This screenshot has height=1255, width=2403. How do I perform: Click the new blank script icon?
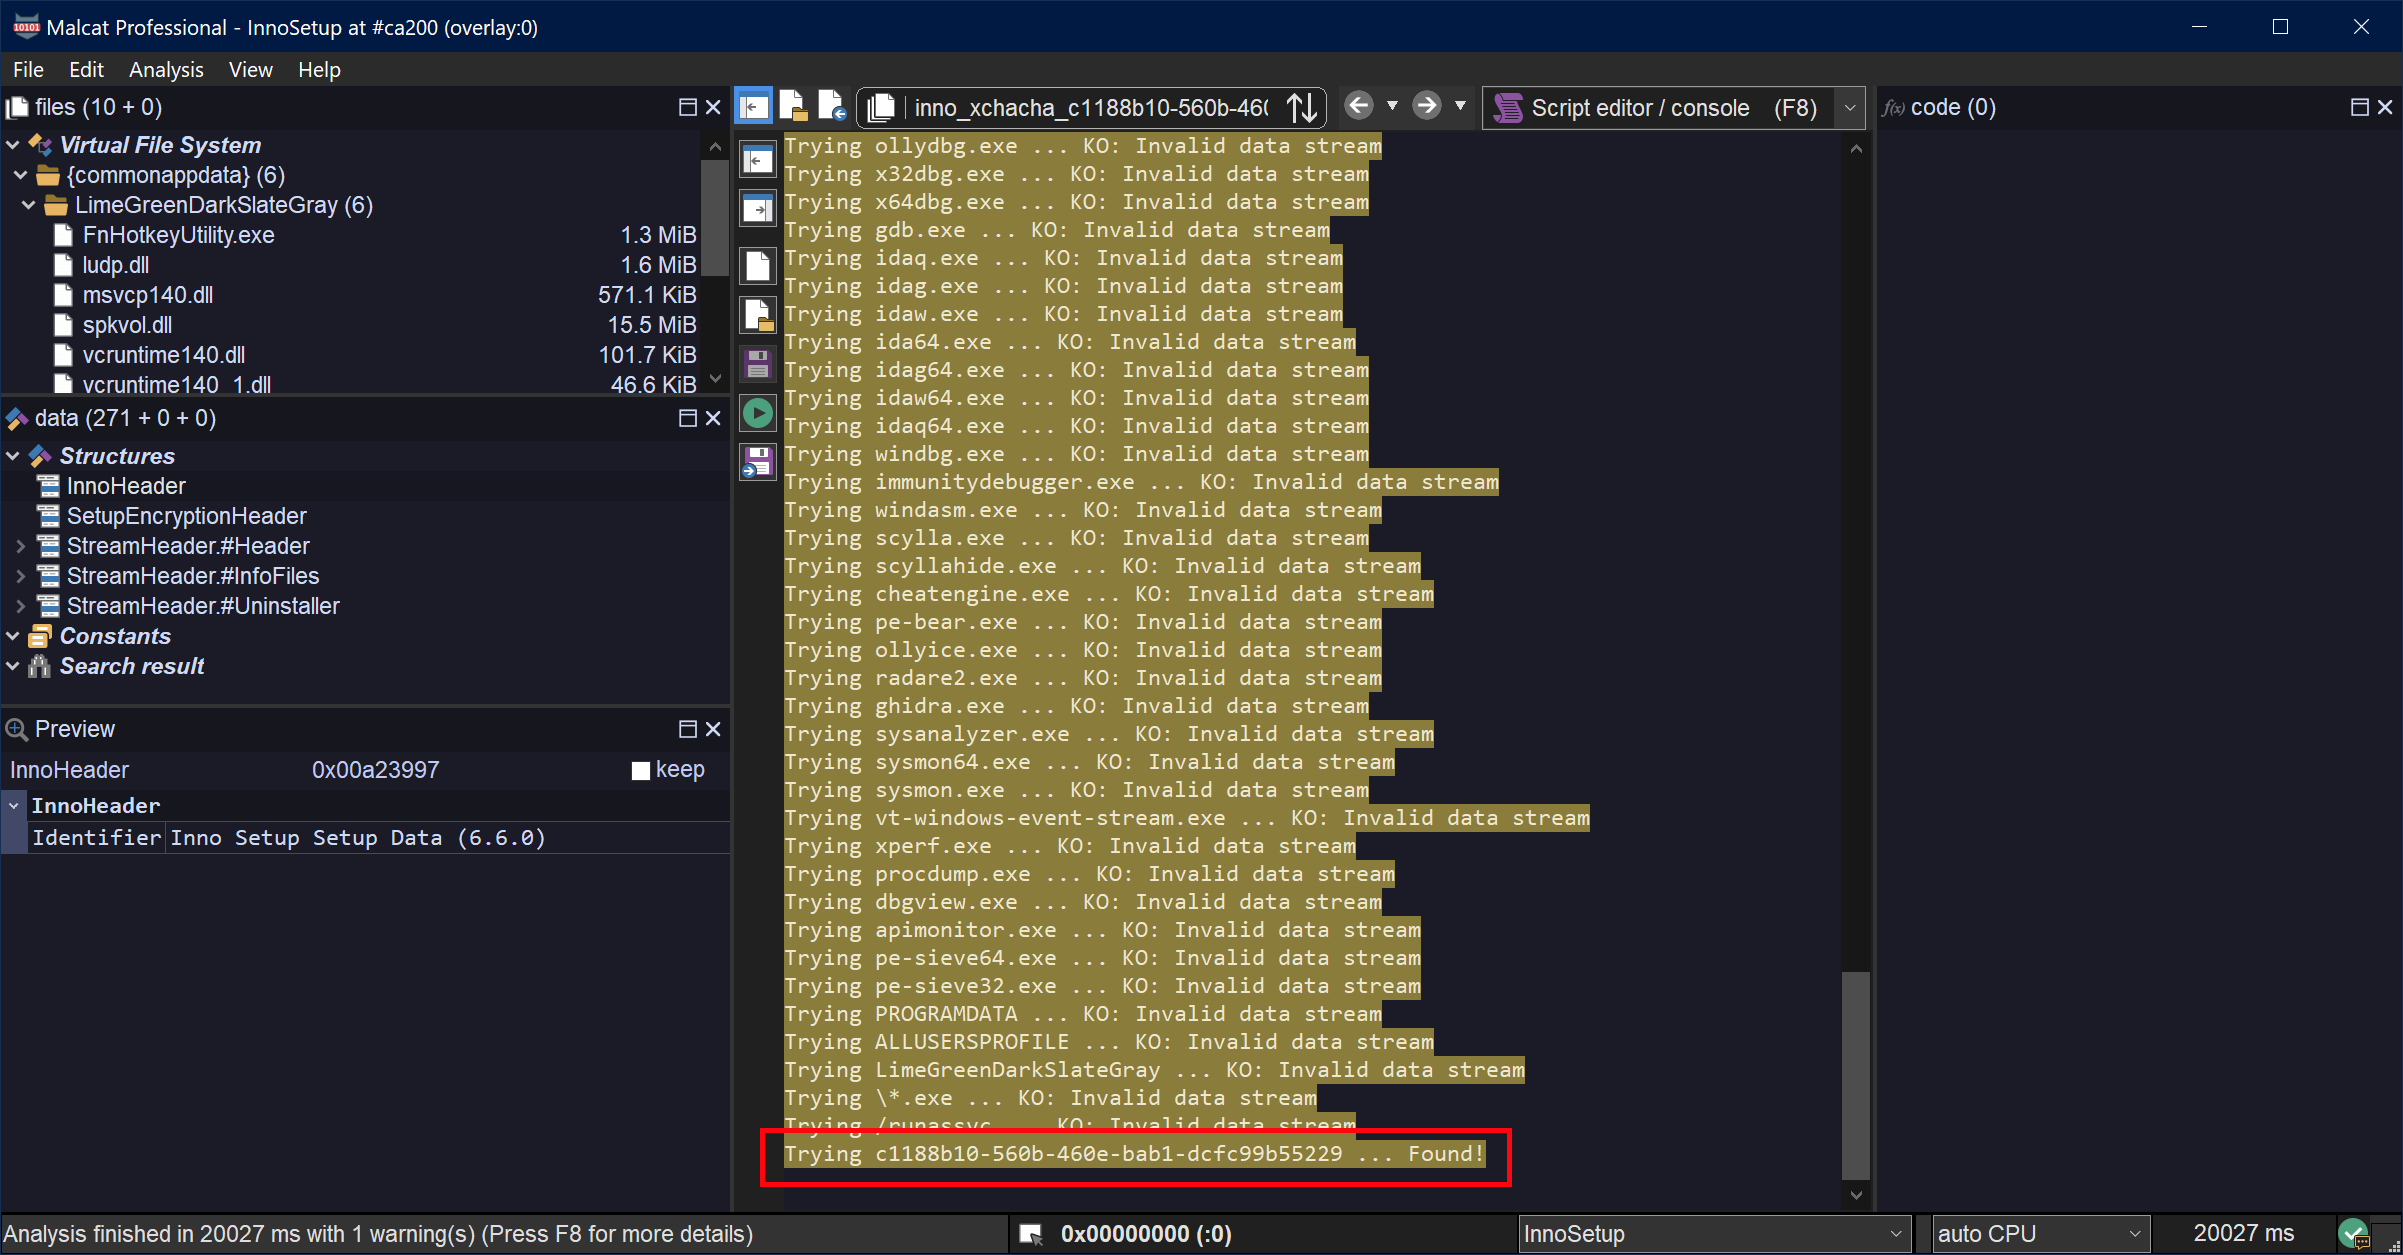(757, 266)
